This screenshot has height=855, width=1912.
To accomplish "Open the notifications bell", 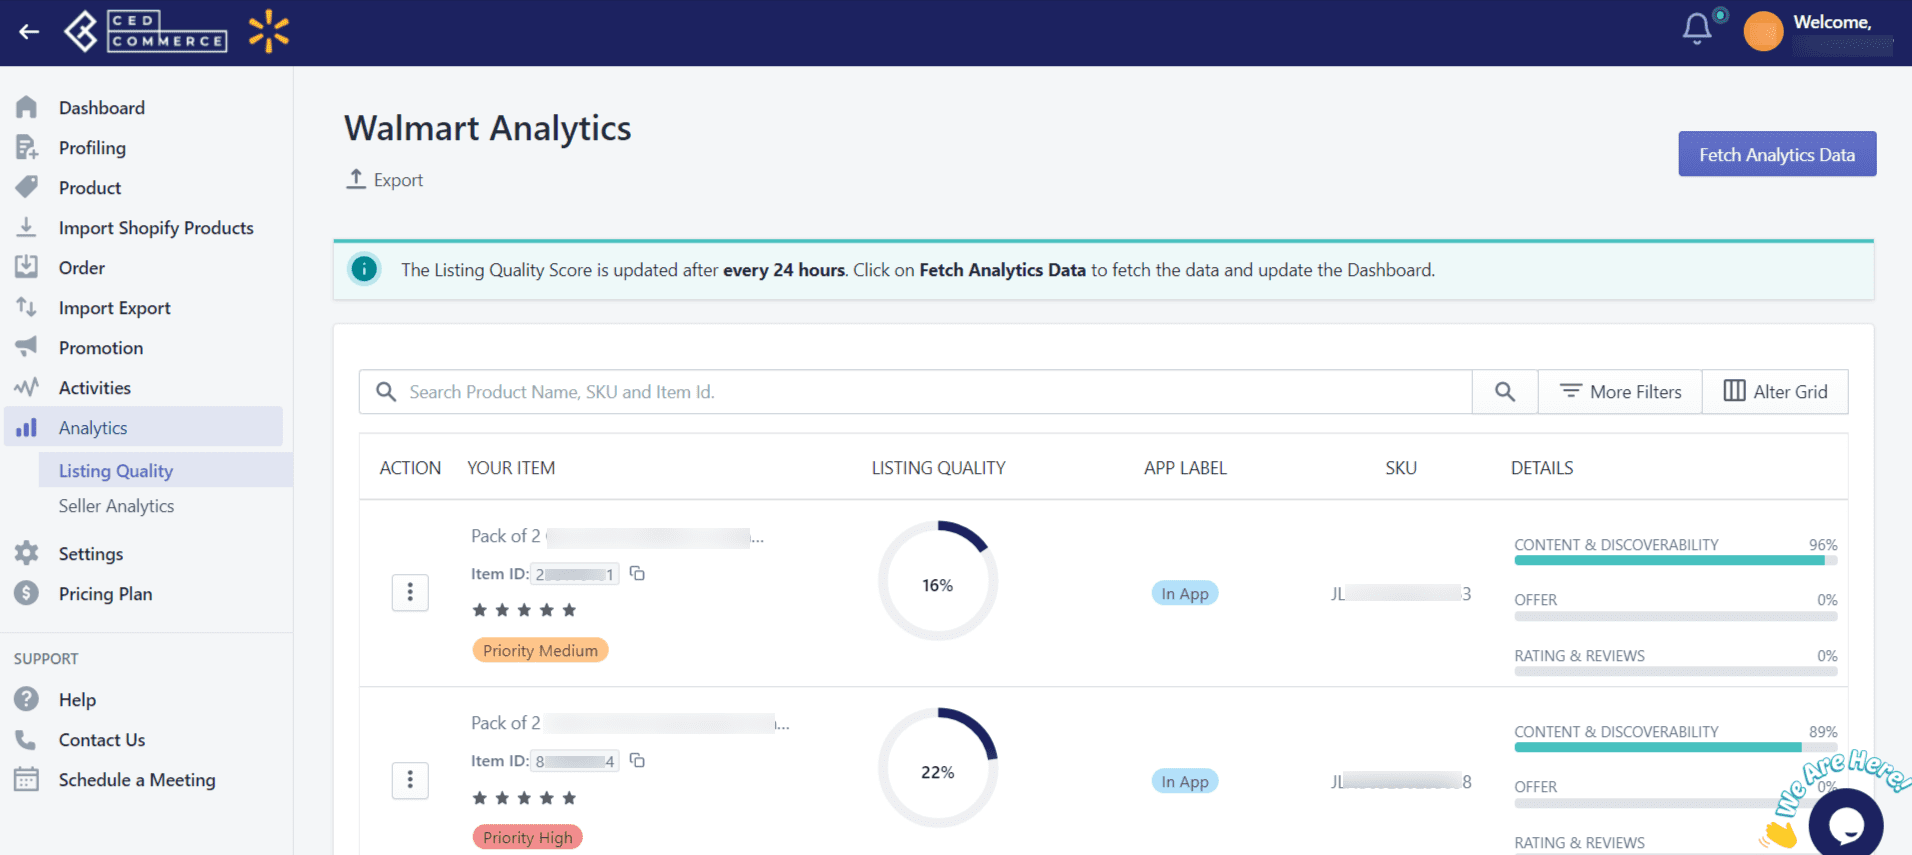I will [x=1697, y=28].
